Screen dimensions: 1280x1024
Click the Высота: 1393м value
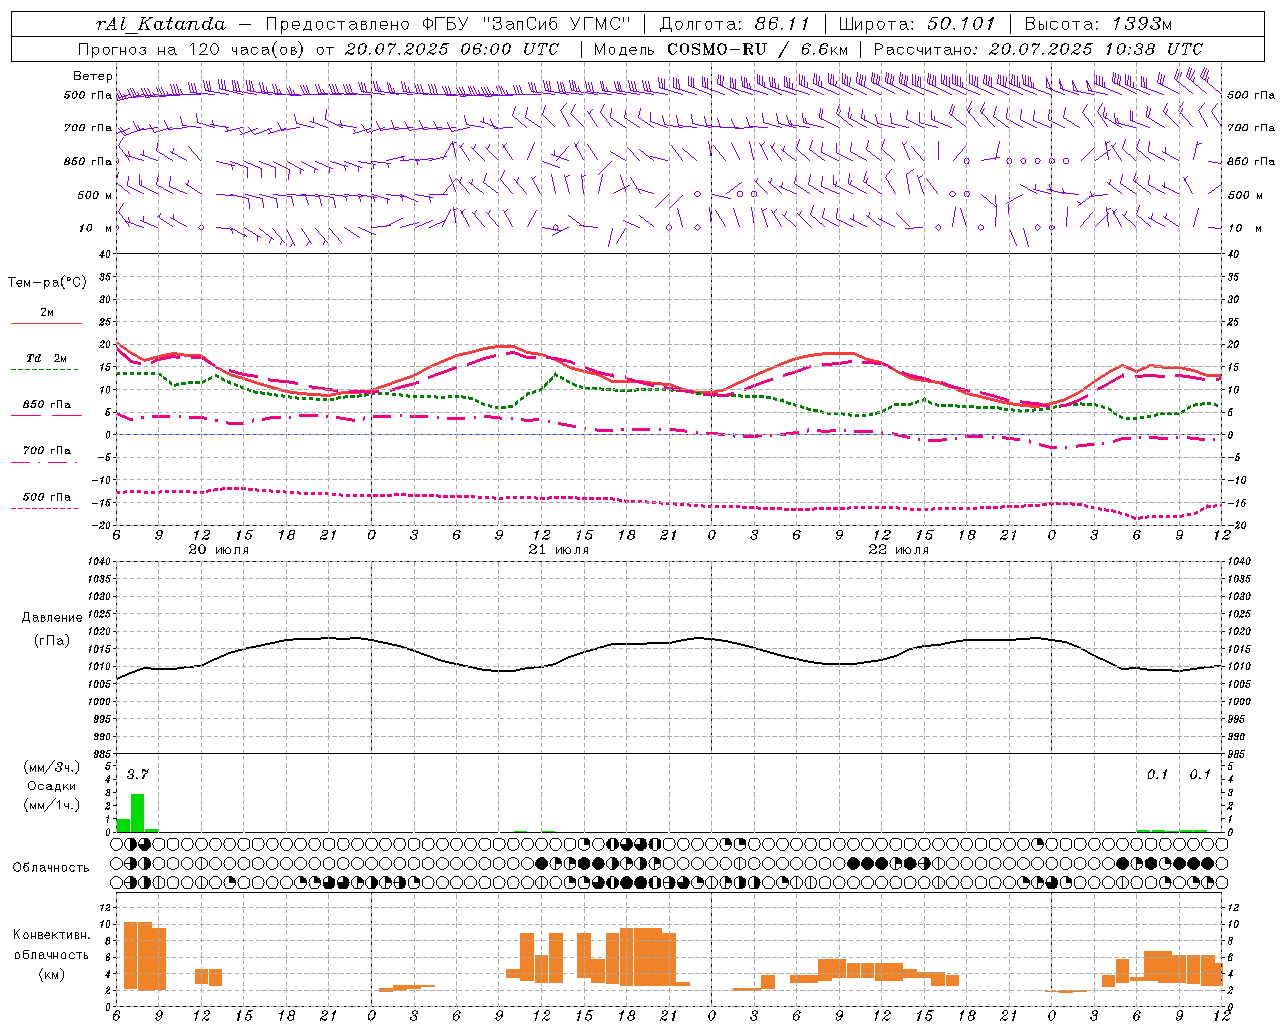coord(1098,24)
